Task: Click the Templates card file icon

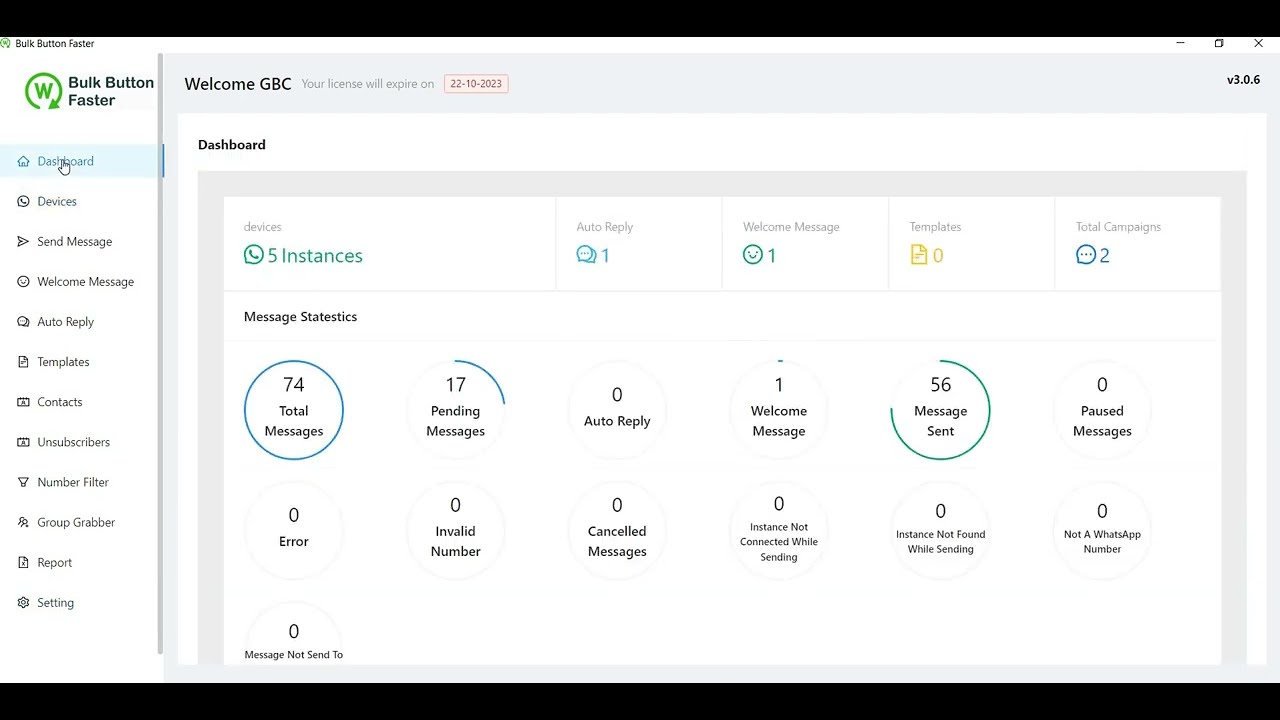Action: tap(919, 255)
